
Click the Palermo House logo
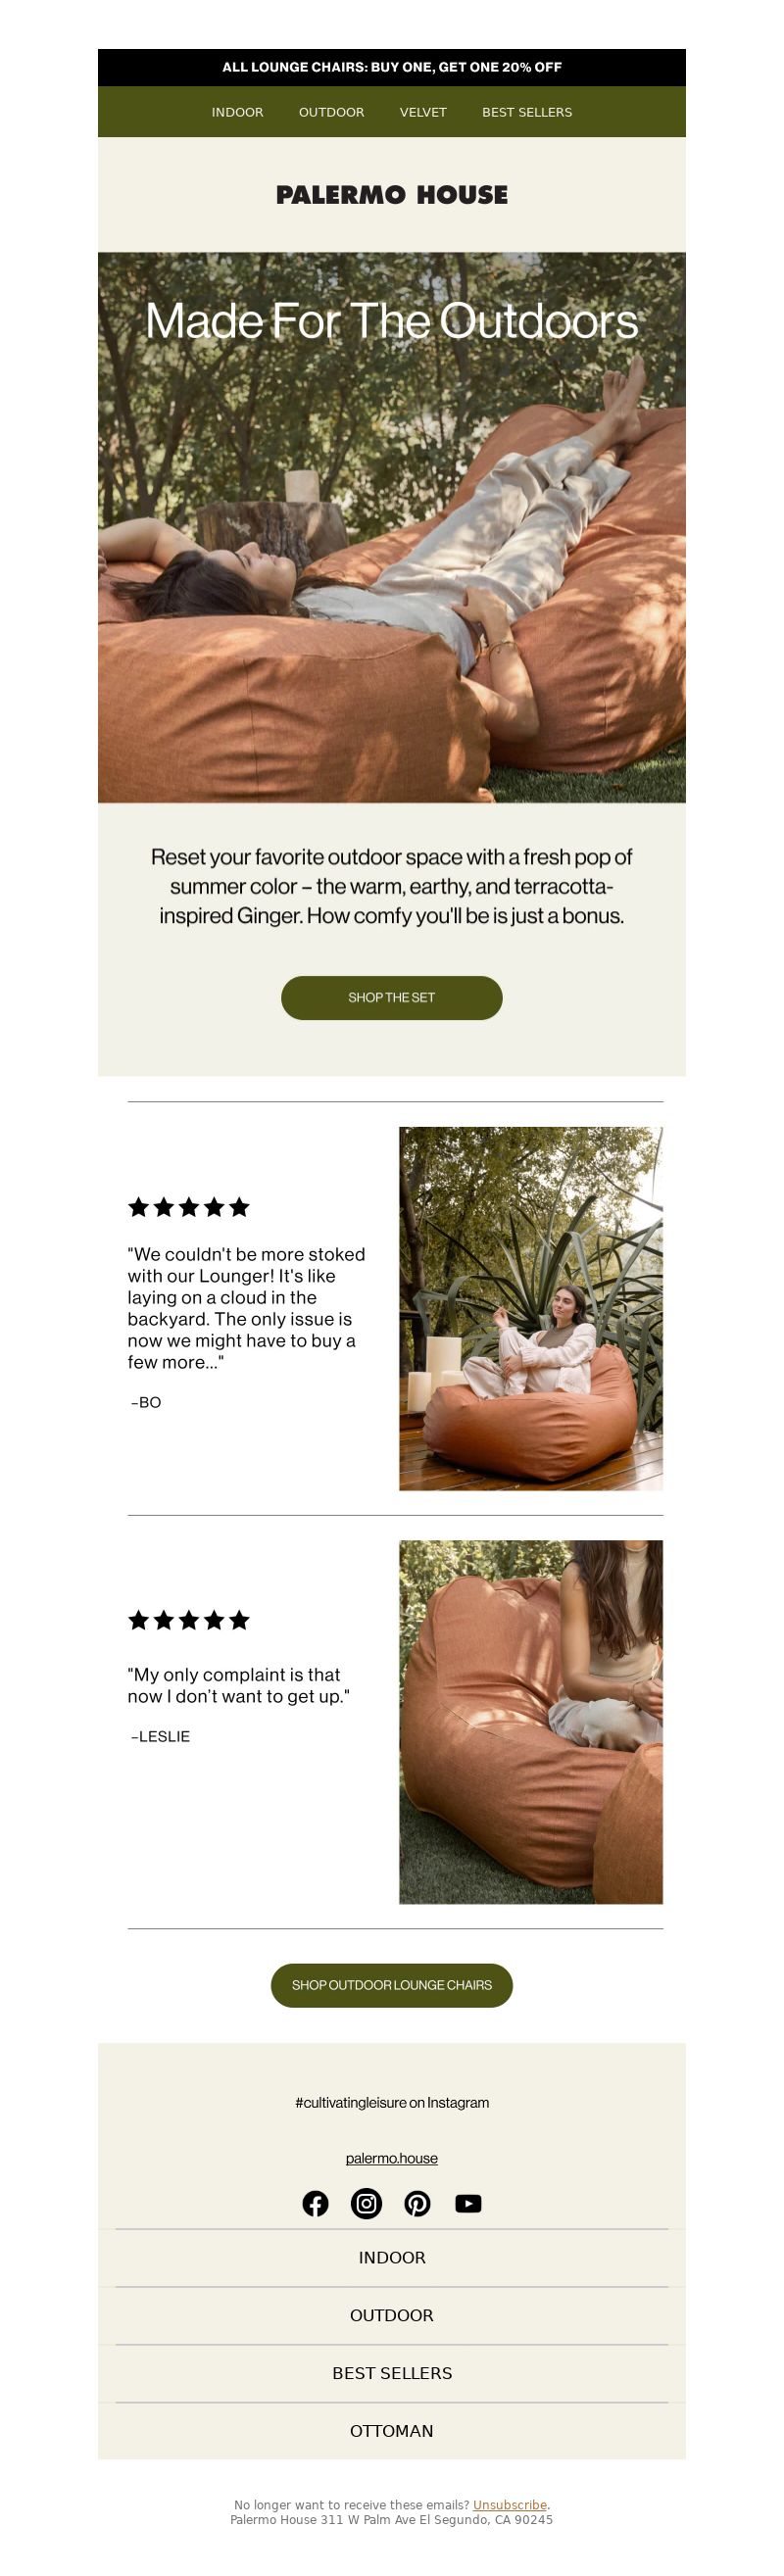pos(392,195)
